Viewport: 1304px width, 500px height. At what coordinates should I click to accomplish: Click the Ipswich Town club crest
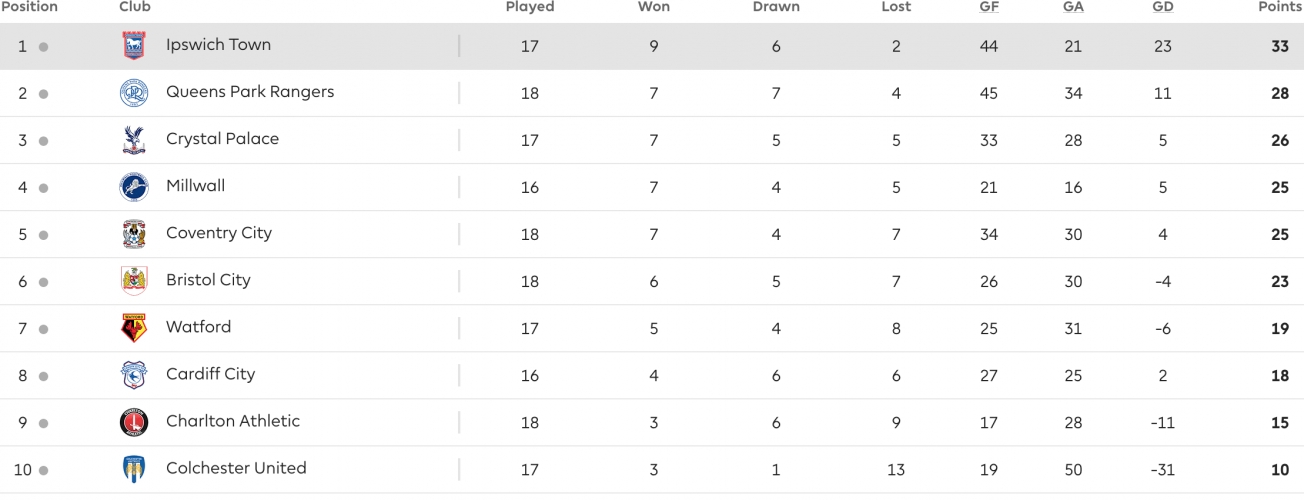133,45
